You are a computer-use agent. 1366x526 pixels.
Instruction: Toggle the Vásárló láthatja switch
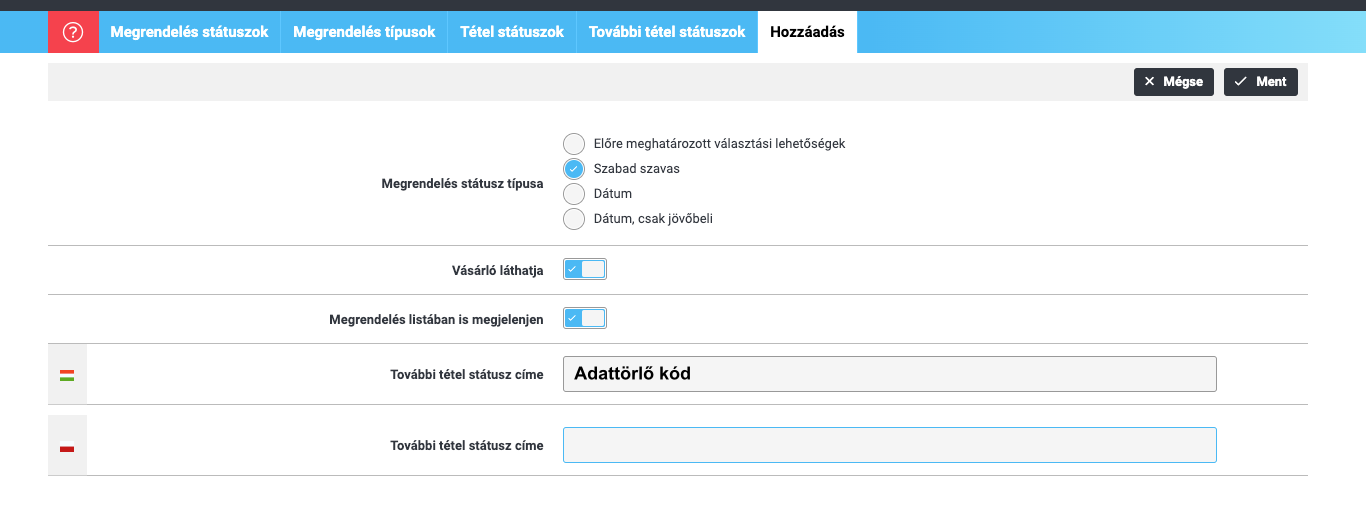tap(585, 269)
